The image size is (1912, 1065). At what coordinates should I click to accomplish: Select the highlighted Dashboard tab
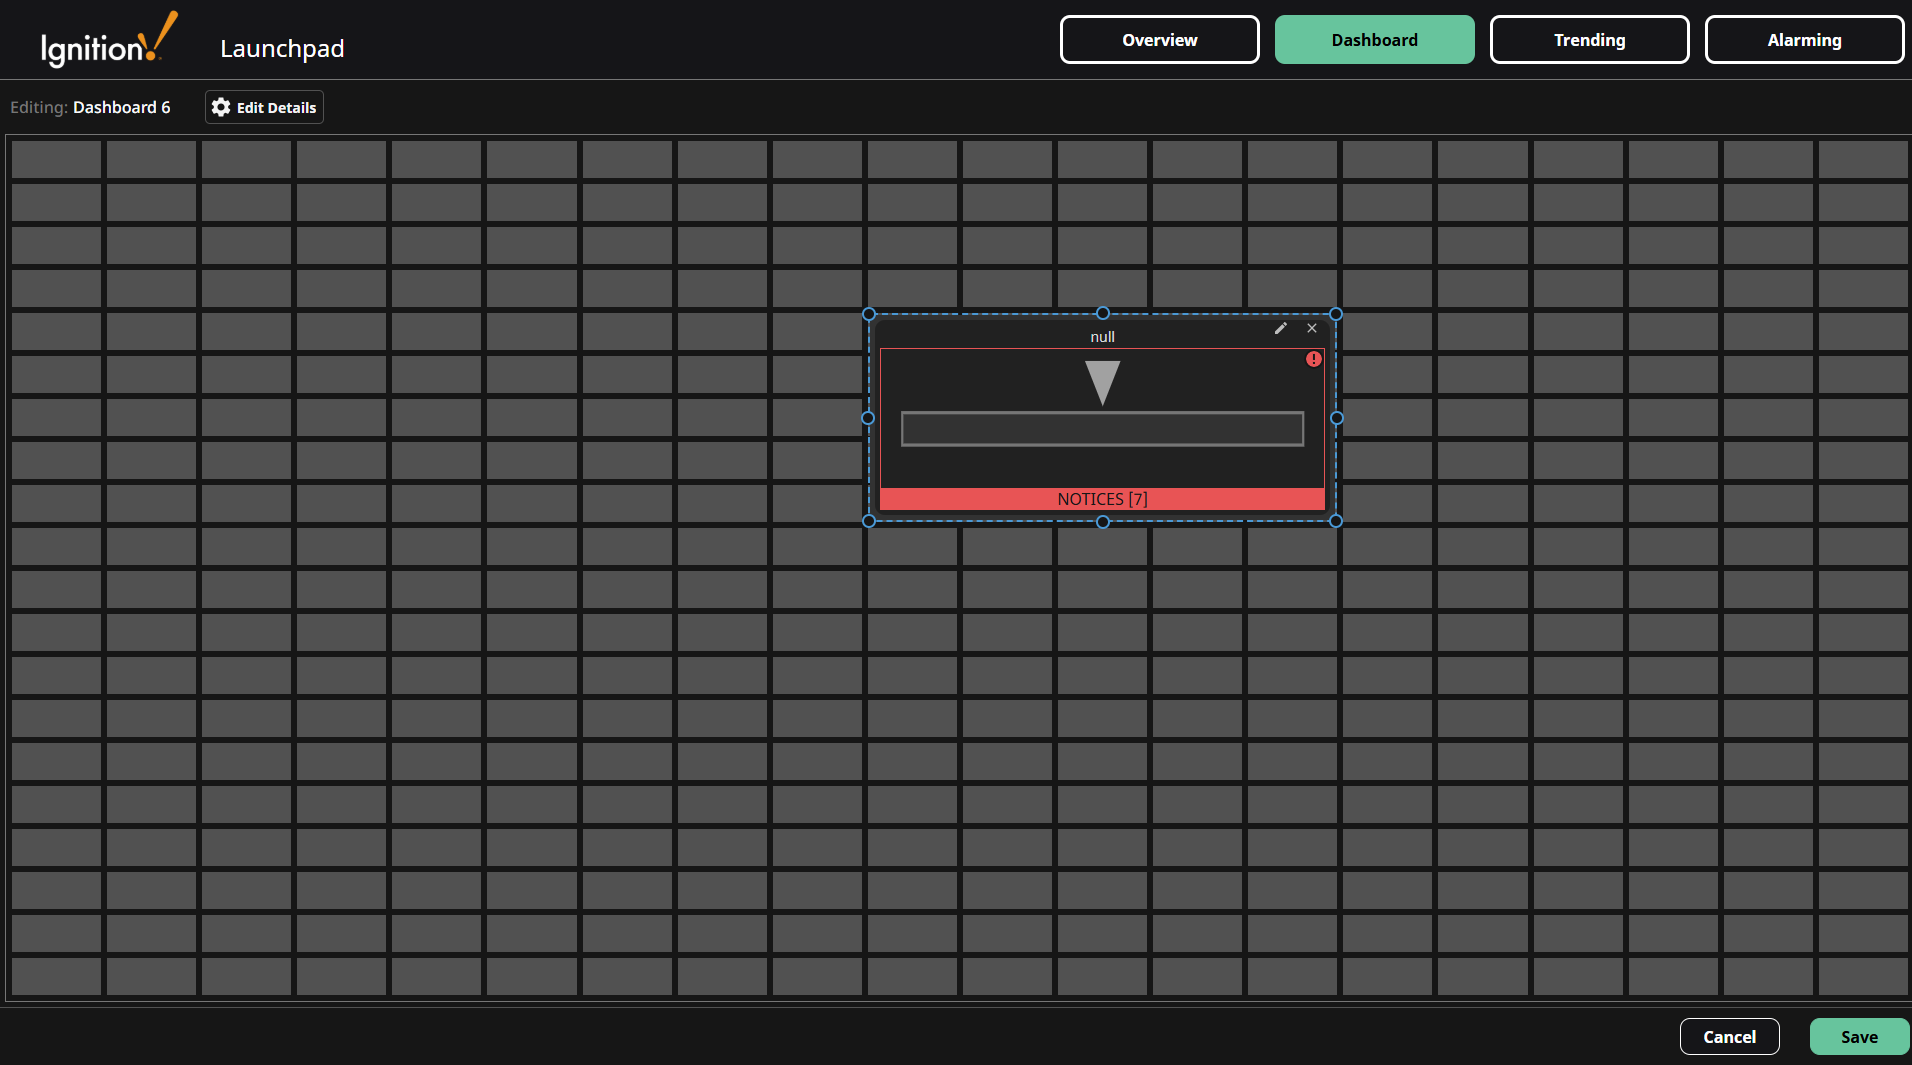[x=1375, y=39]
